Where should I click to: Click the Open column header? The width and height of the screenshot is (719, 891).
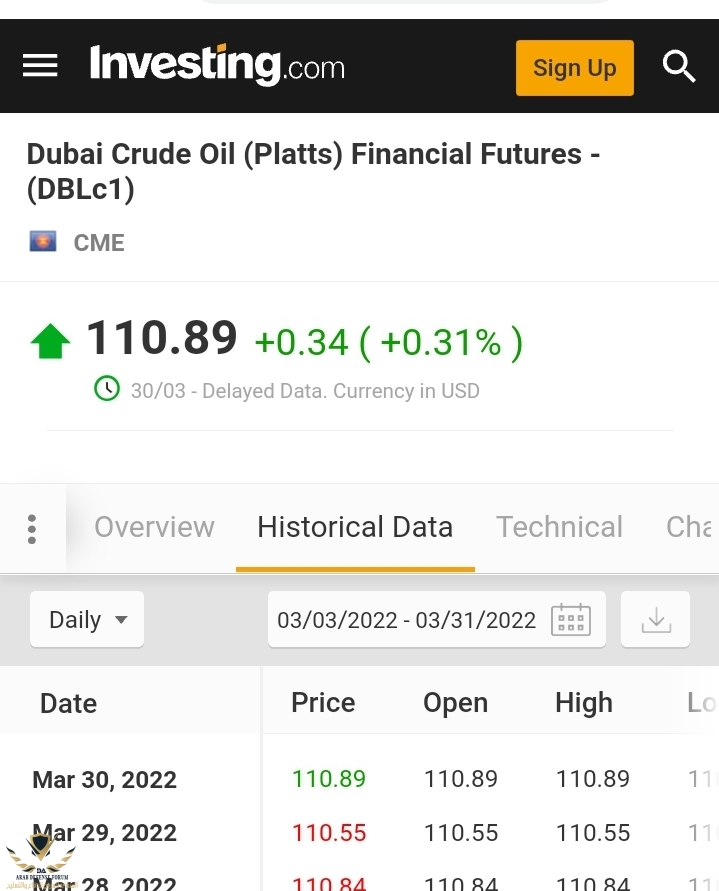point(455,702)
